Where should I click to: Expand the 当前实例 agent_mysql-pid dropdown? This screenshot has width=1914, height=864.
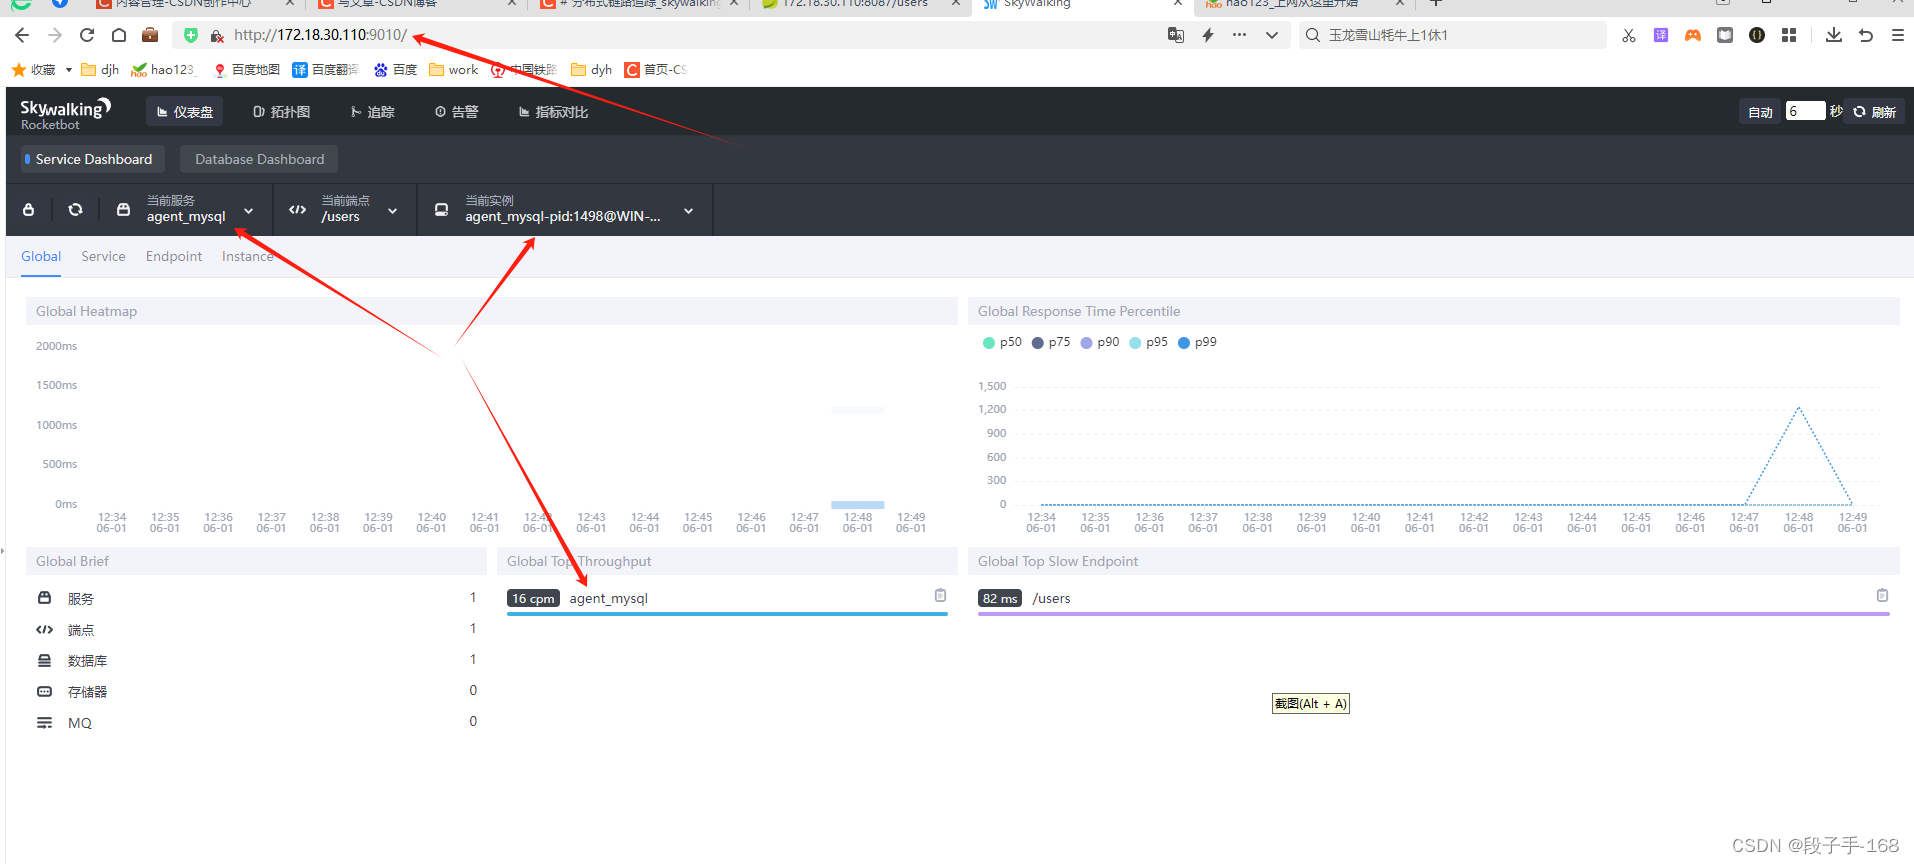[x=565, y=209]
